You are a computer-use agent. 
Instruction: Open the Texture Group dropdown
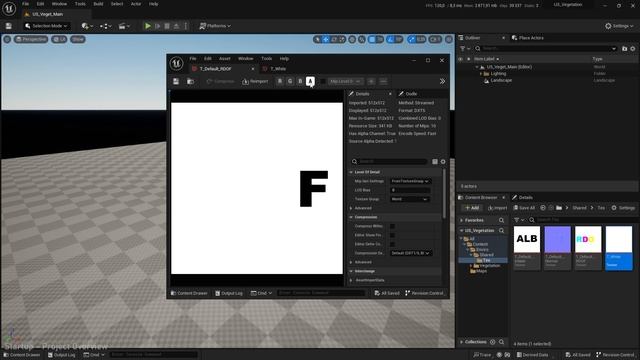[409, 199]
